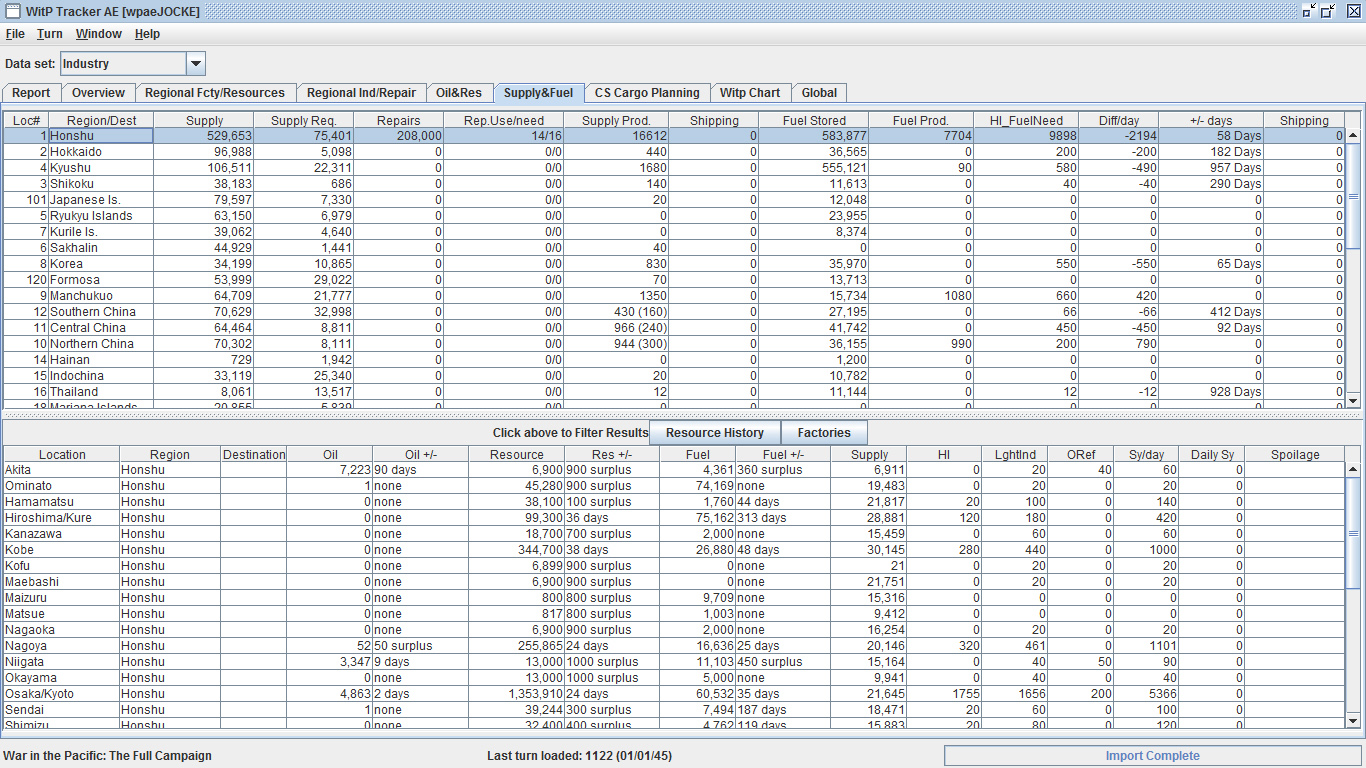Click the Sendai location row
This screenshot has height=768, width=1366.
click(x=675, y=710)
